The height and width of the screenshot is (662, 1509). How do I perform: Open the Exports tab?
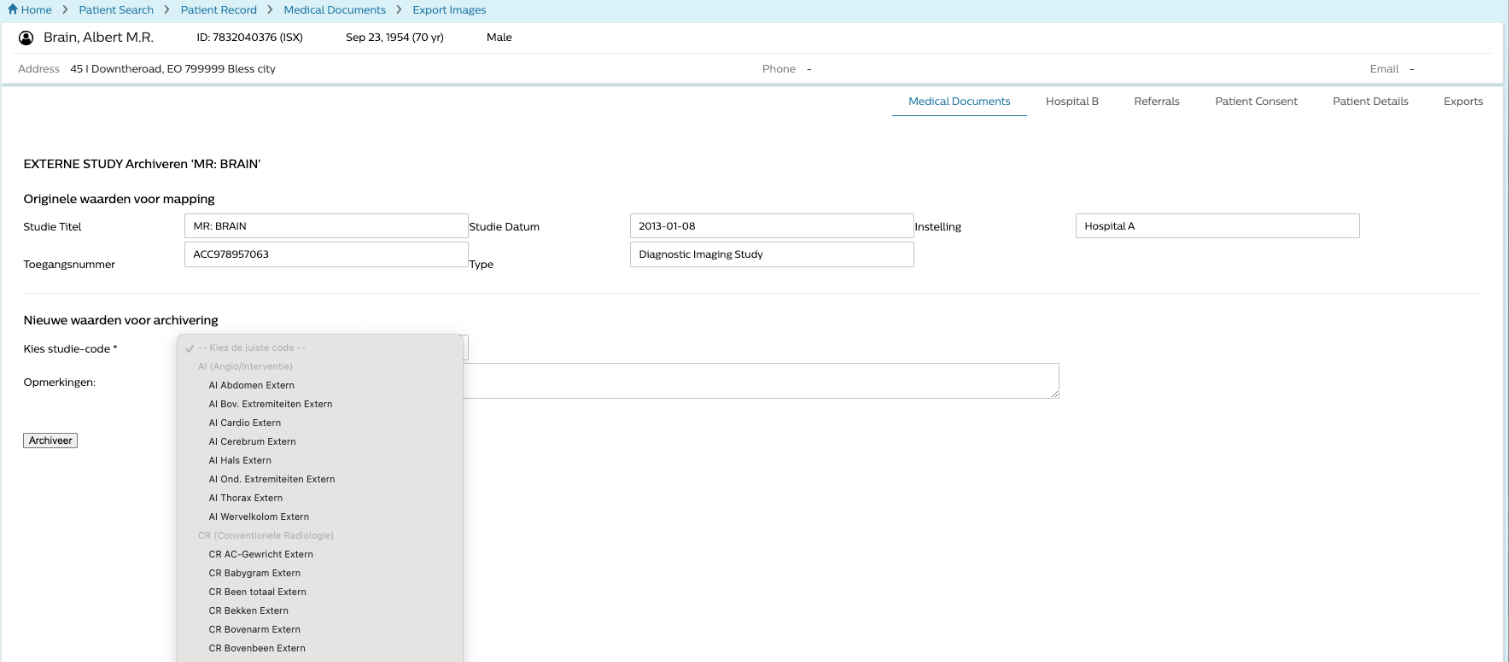1463,101
